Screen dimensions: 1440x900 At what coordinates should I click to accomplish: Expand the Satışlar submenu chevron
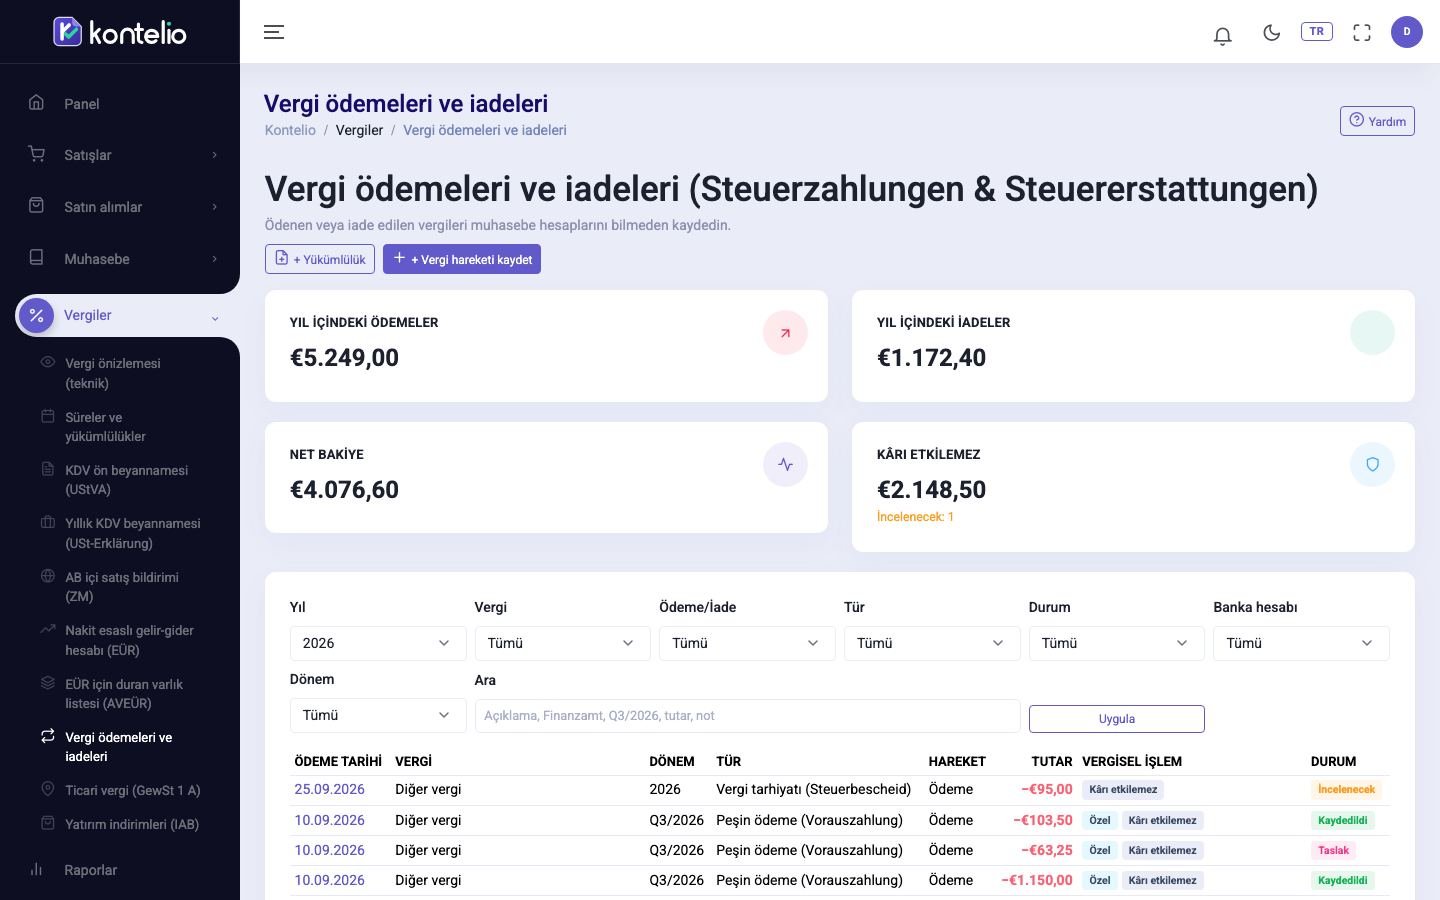tap(214, 155)
